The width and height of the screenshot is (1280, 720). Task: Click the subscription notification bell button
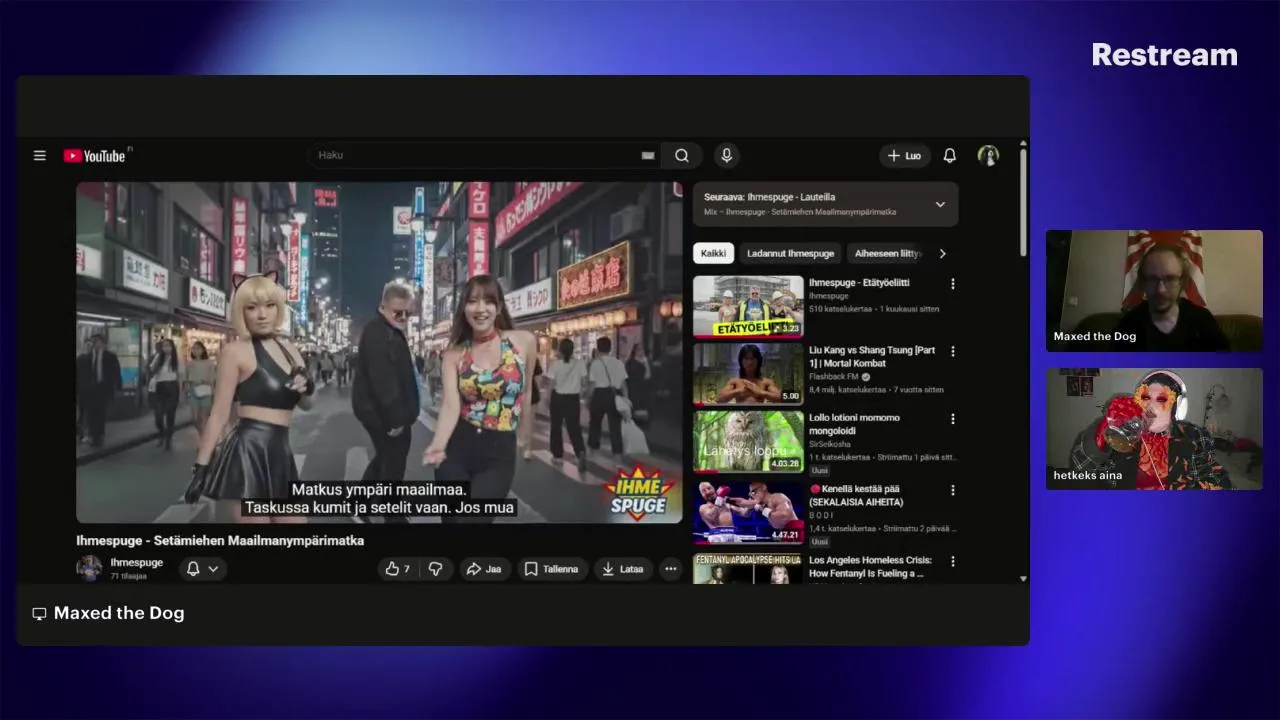[x=193, y=569]
